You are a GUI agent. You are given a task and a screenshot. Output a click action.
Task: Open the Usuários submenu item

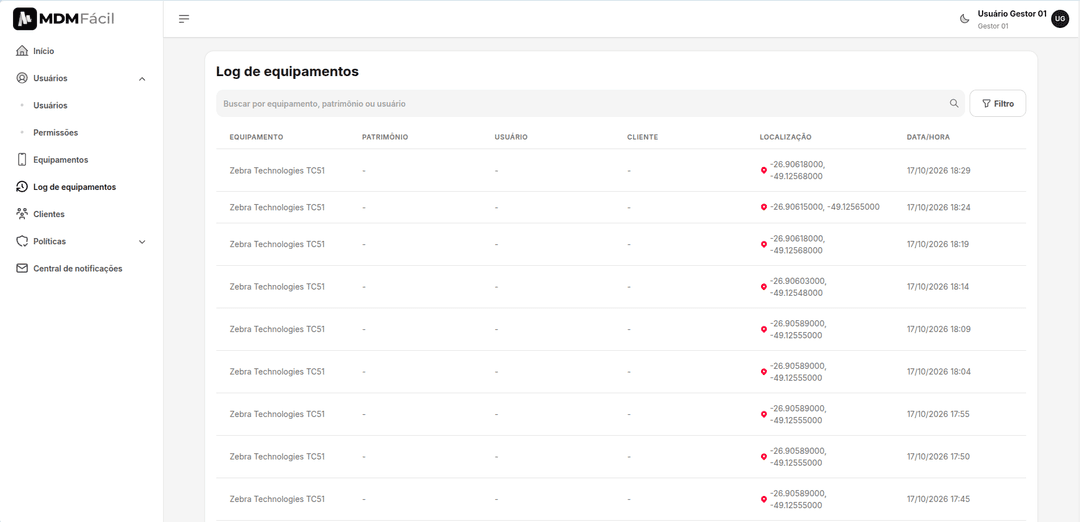pos(50,105)
